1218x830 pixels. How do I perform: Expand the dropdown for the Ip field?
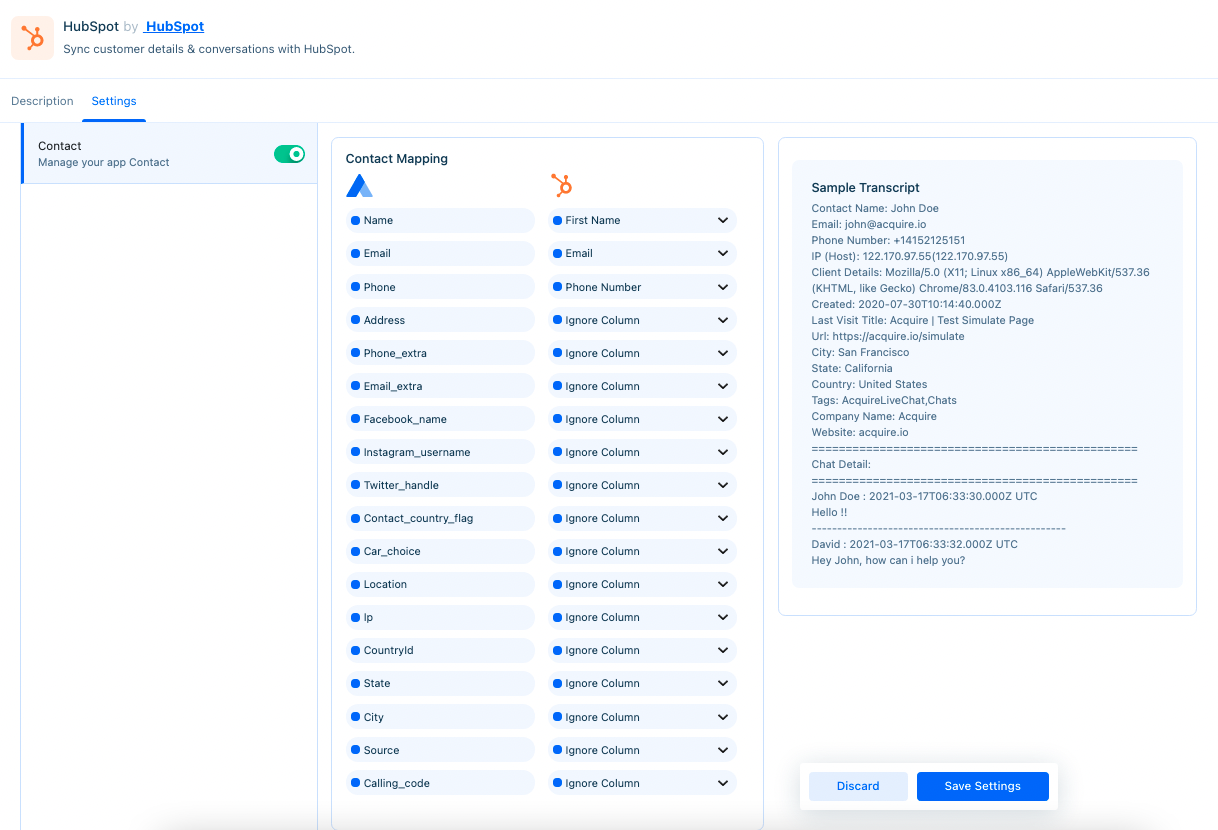(x=642, y=617)
